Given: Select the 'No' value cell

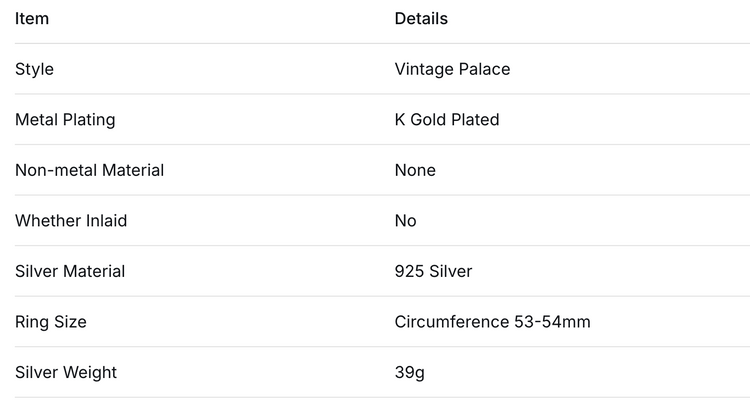Looking at the screenshot, I should tap(405, 221).
